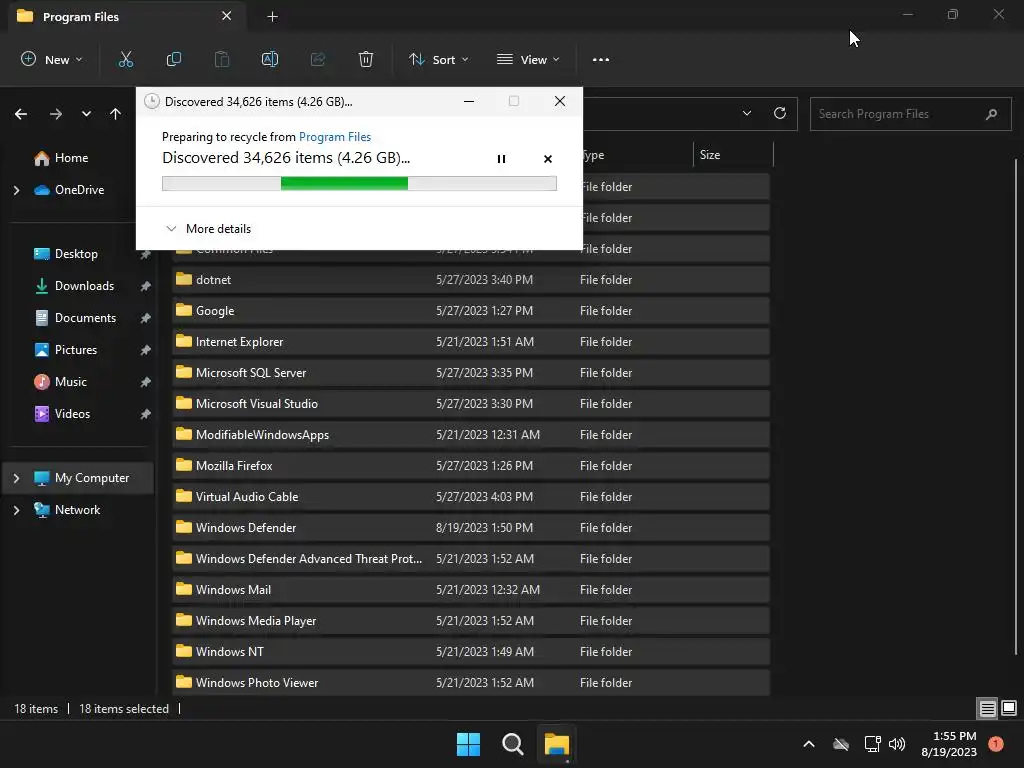This screenshot has height=768, width=1024.
Task: Select the Windows Media Player folder
Action: coord(470,621)
